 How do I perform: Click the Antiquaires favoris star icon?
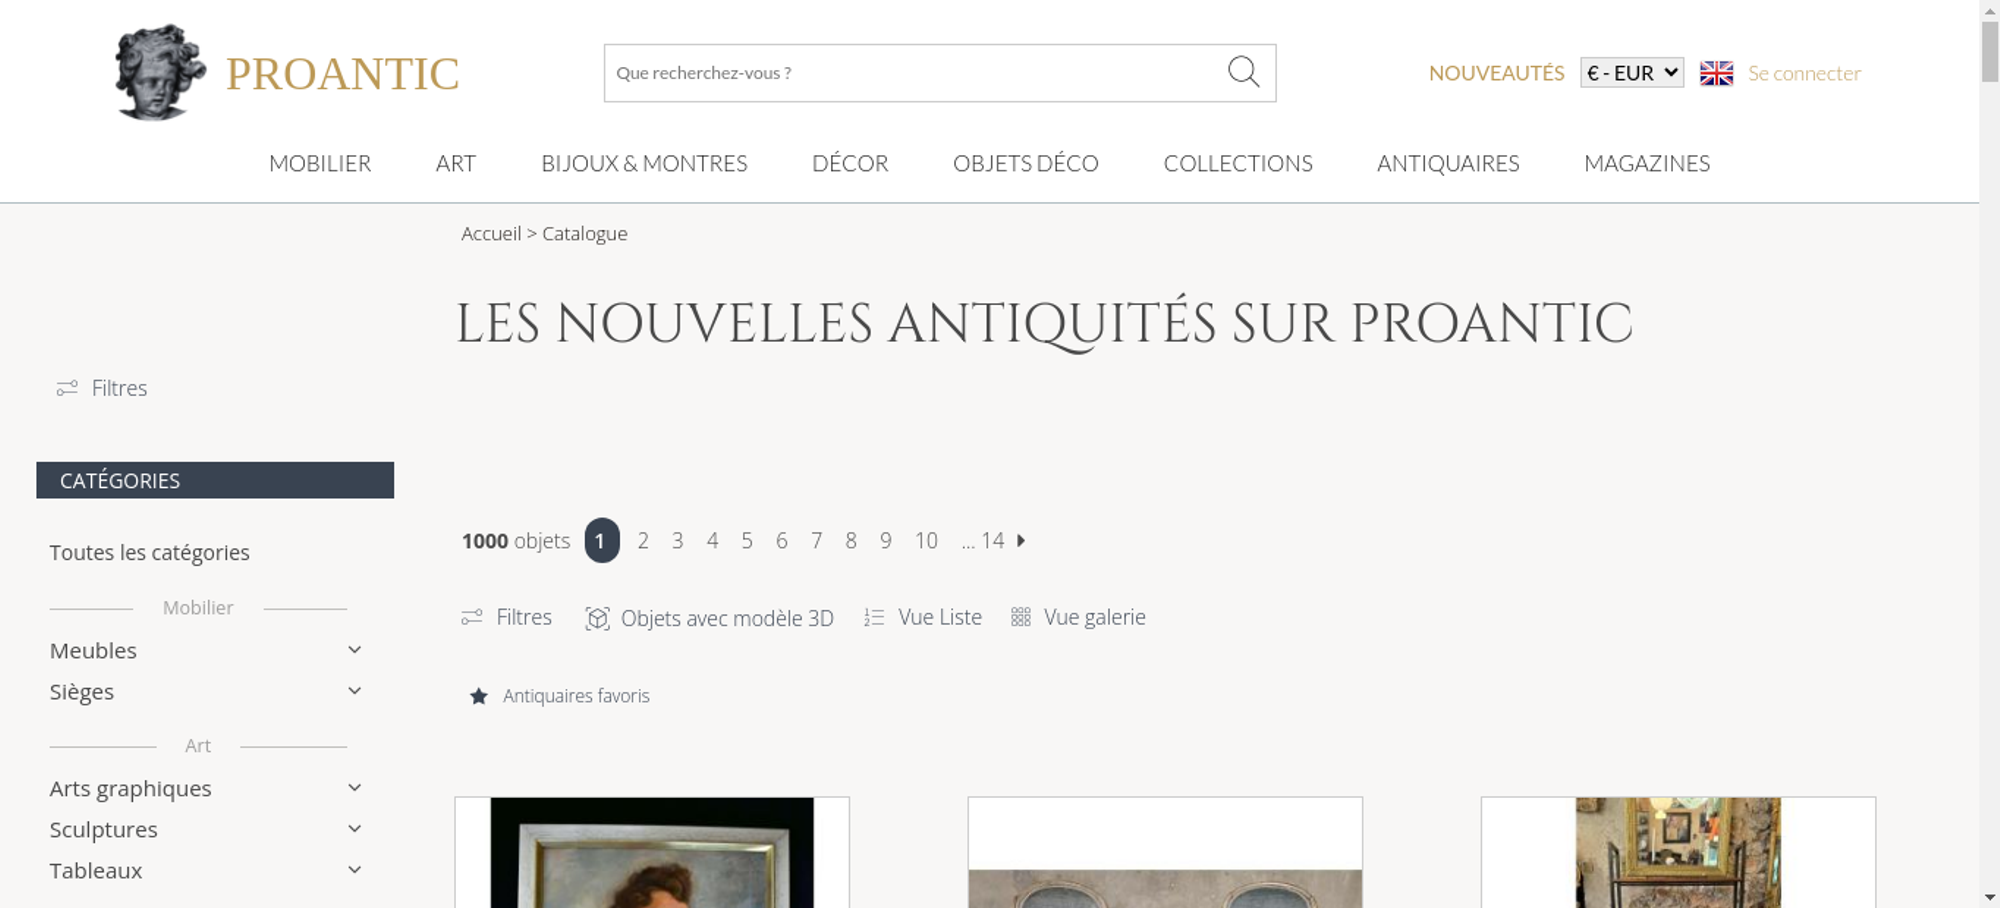479,696
